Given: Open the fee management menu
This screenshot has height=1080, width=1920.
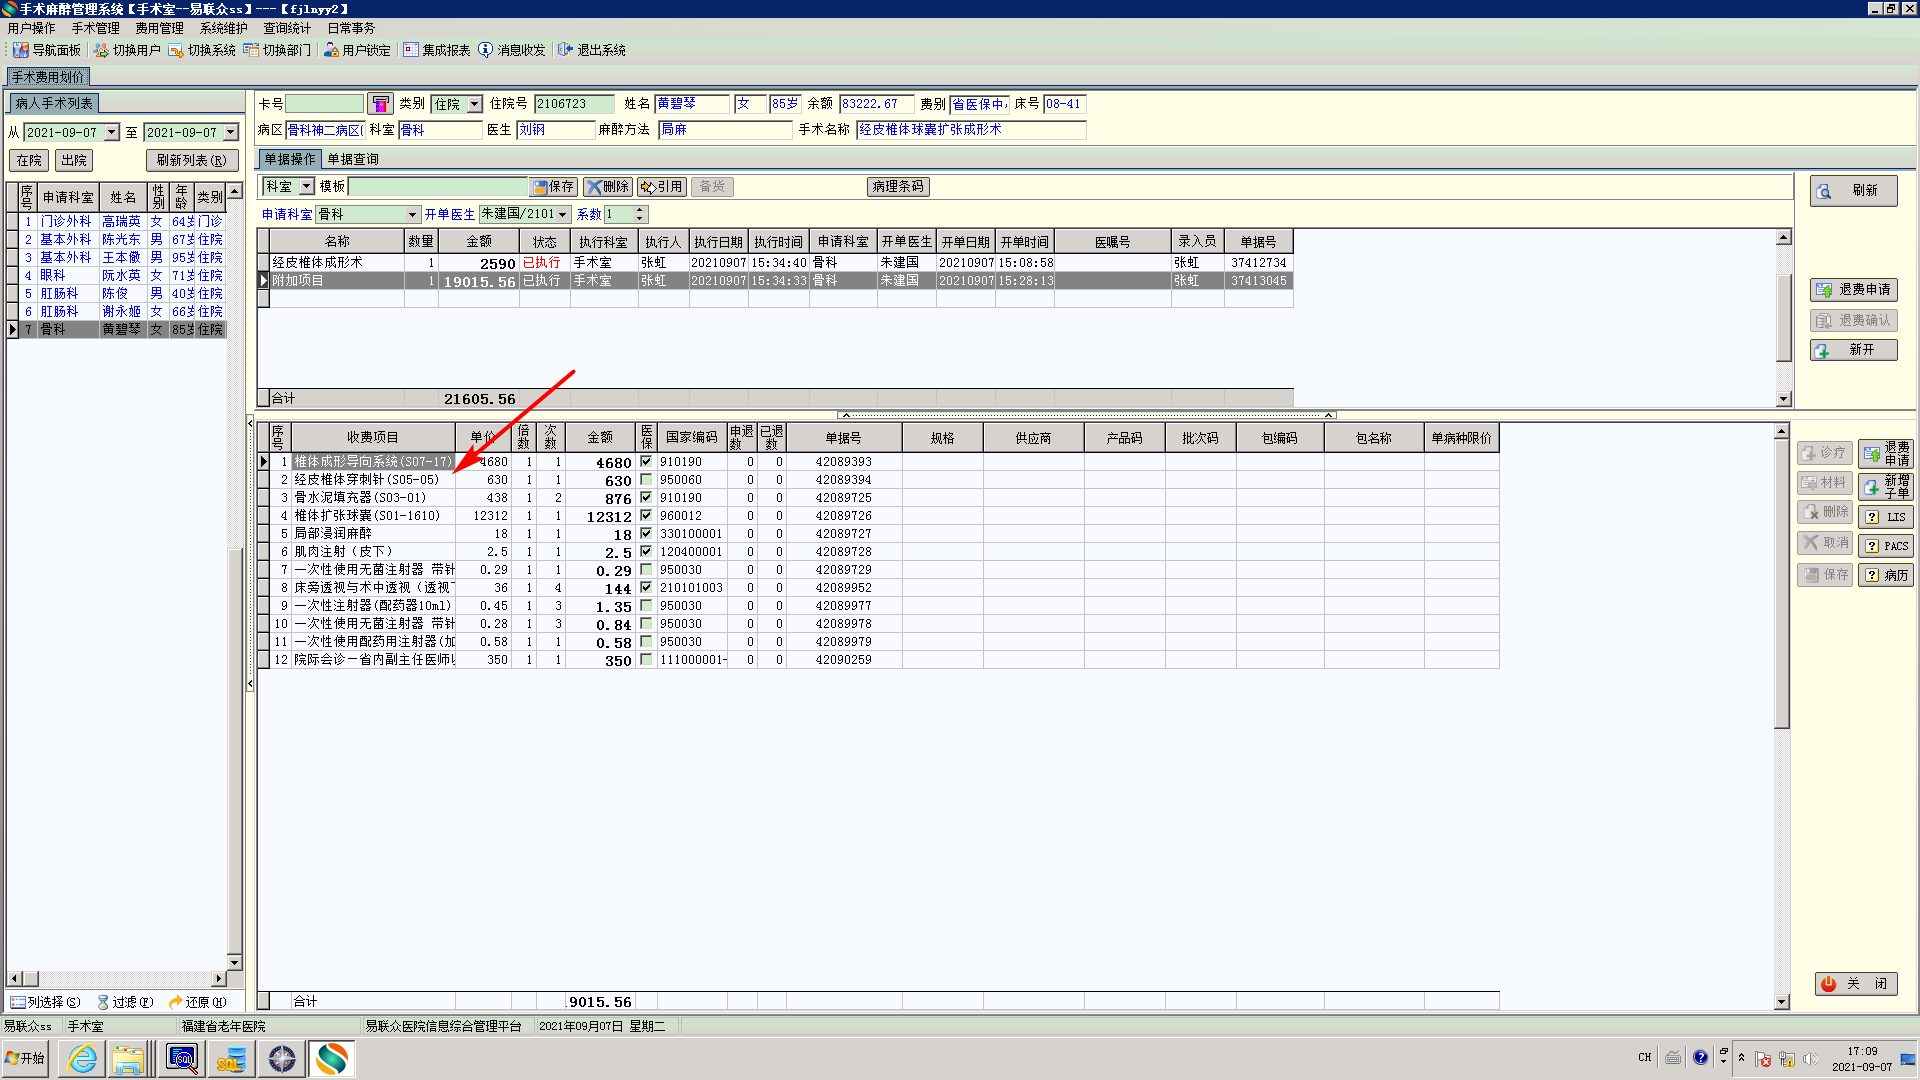Looking at the screenshot, I should point(159,28).
